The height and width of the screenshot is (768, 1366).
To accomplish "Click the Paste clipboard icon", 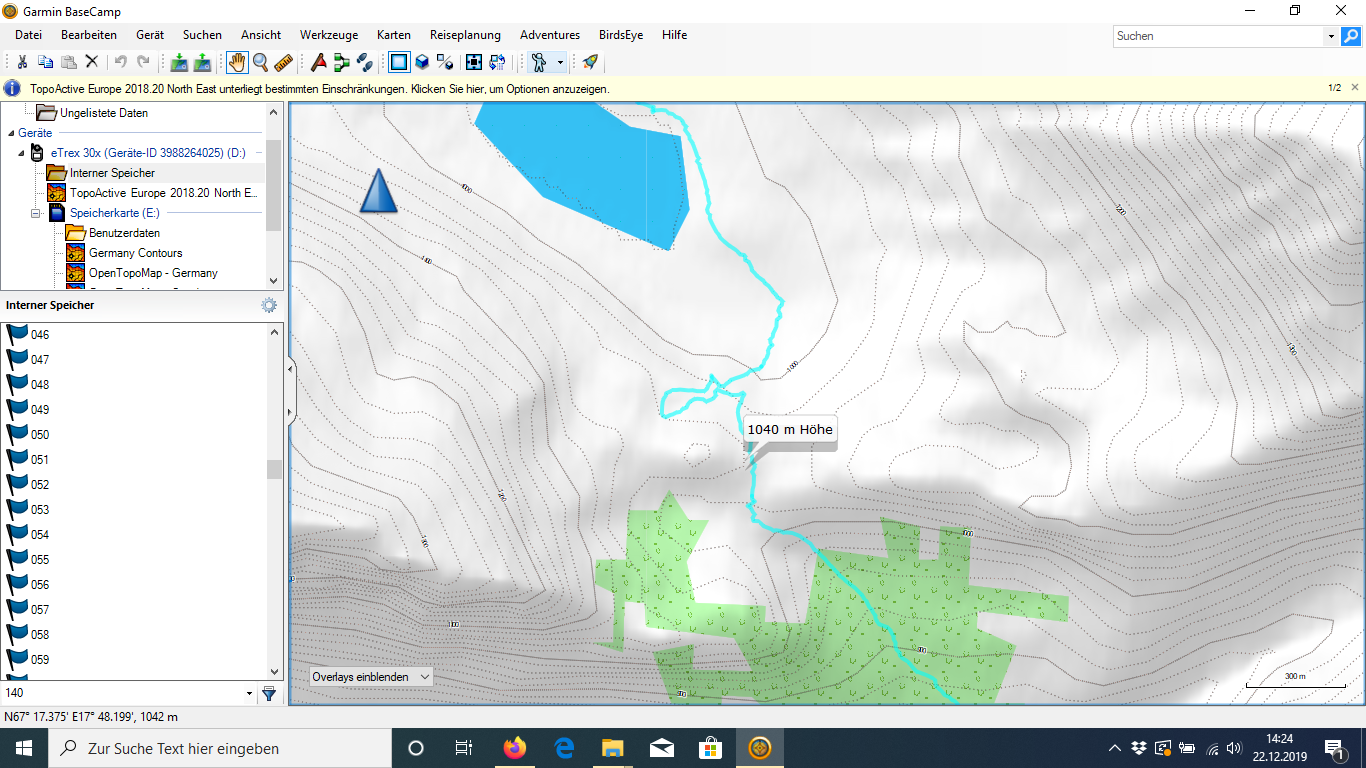I will [x=68, y=62].
